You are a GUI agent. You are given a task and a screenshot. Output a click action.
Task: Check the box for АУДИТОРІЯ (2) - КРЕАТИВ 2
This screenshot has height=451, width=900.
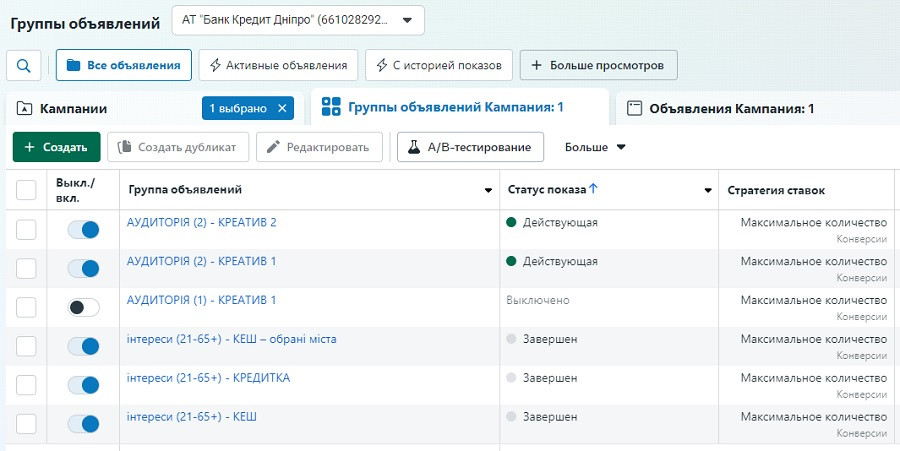click(26, 230)
